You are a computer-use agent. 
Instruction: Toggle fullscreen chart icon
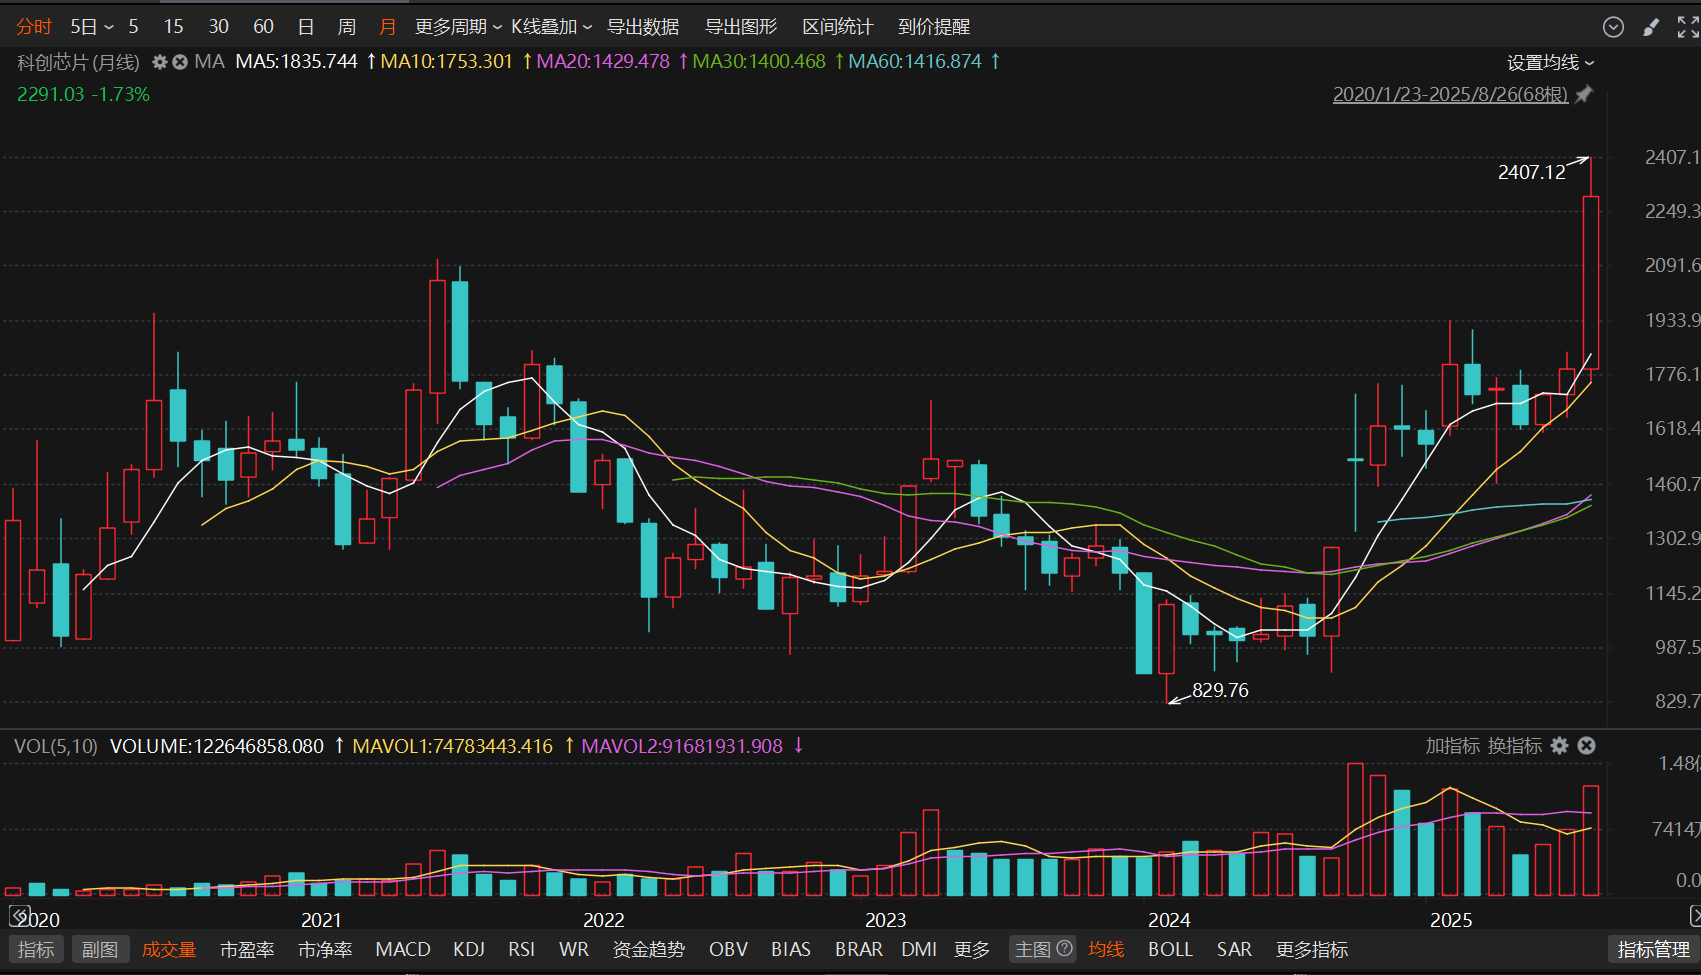click(x=1688, y=27)
